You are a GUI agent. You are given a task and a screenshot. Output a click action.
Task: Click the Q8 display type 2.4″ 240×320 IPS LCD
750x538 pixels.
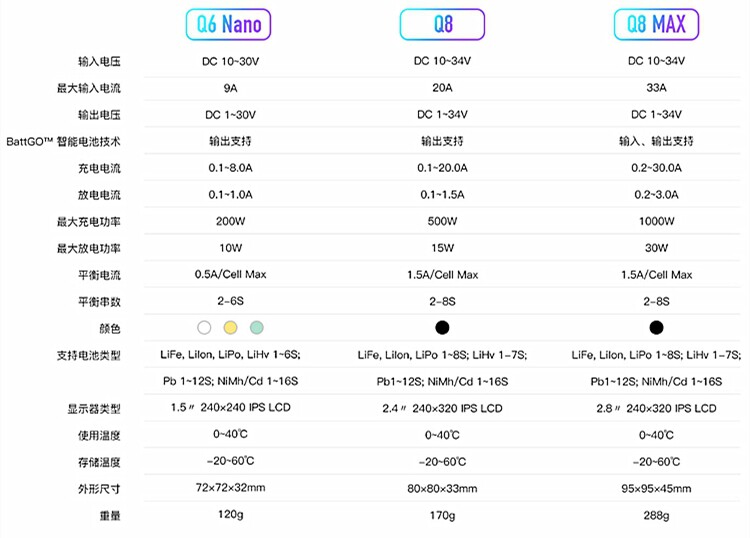[x=442, y=408]
